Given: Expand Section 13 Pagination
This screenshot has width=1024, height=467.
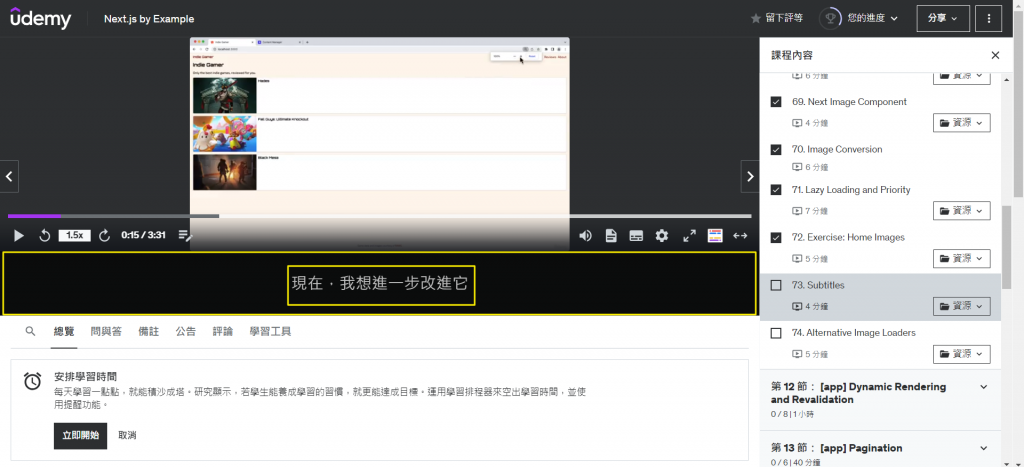Looking at the screenshot, I should (x=880, y=449).
